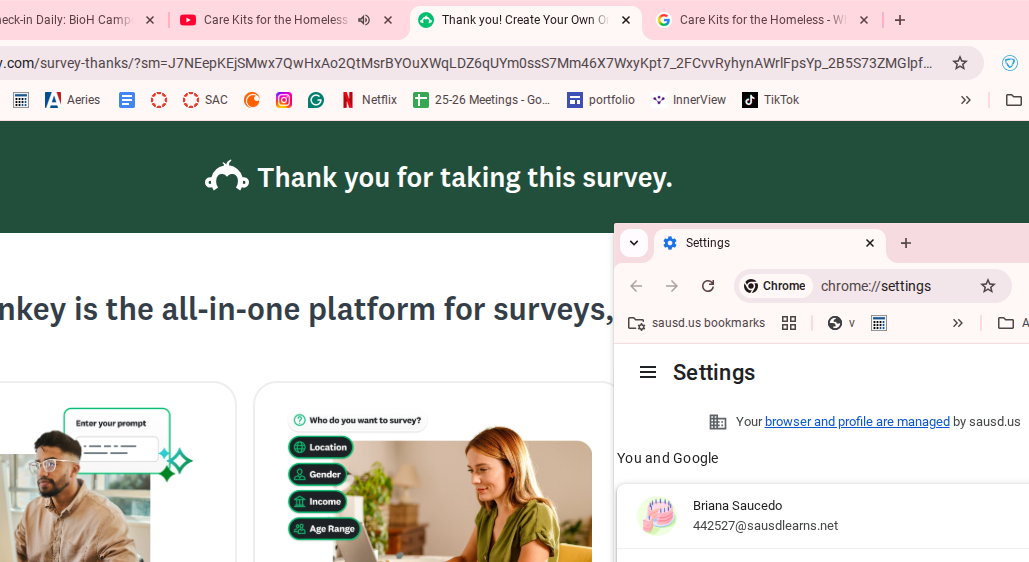Expand overflow bookmarks in the Settings window
Image resolution: width=1029 pixels, height=562 pixels.
pyautogui.click(x=957, y=323)
